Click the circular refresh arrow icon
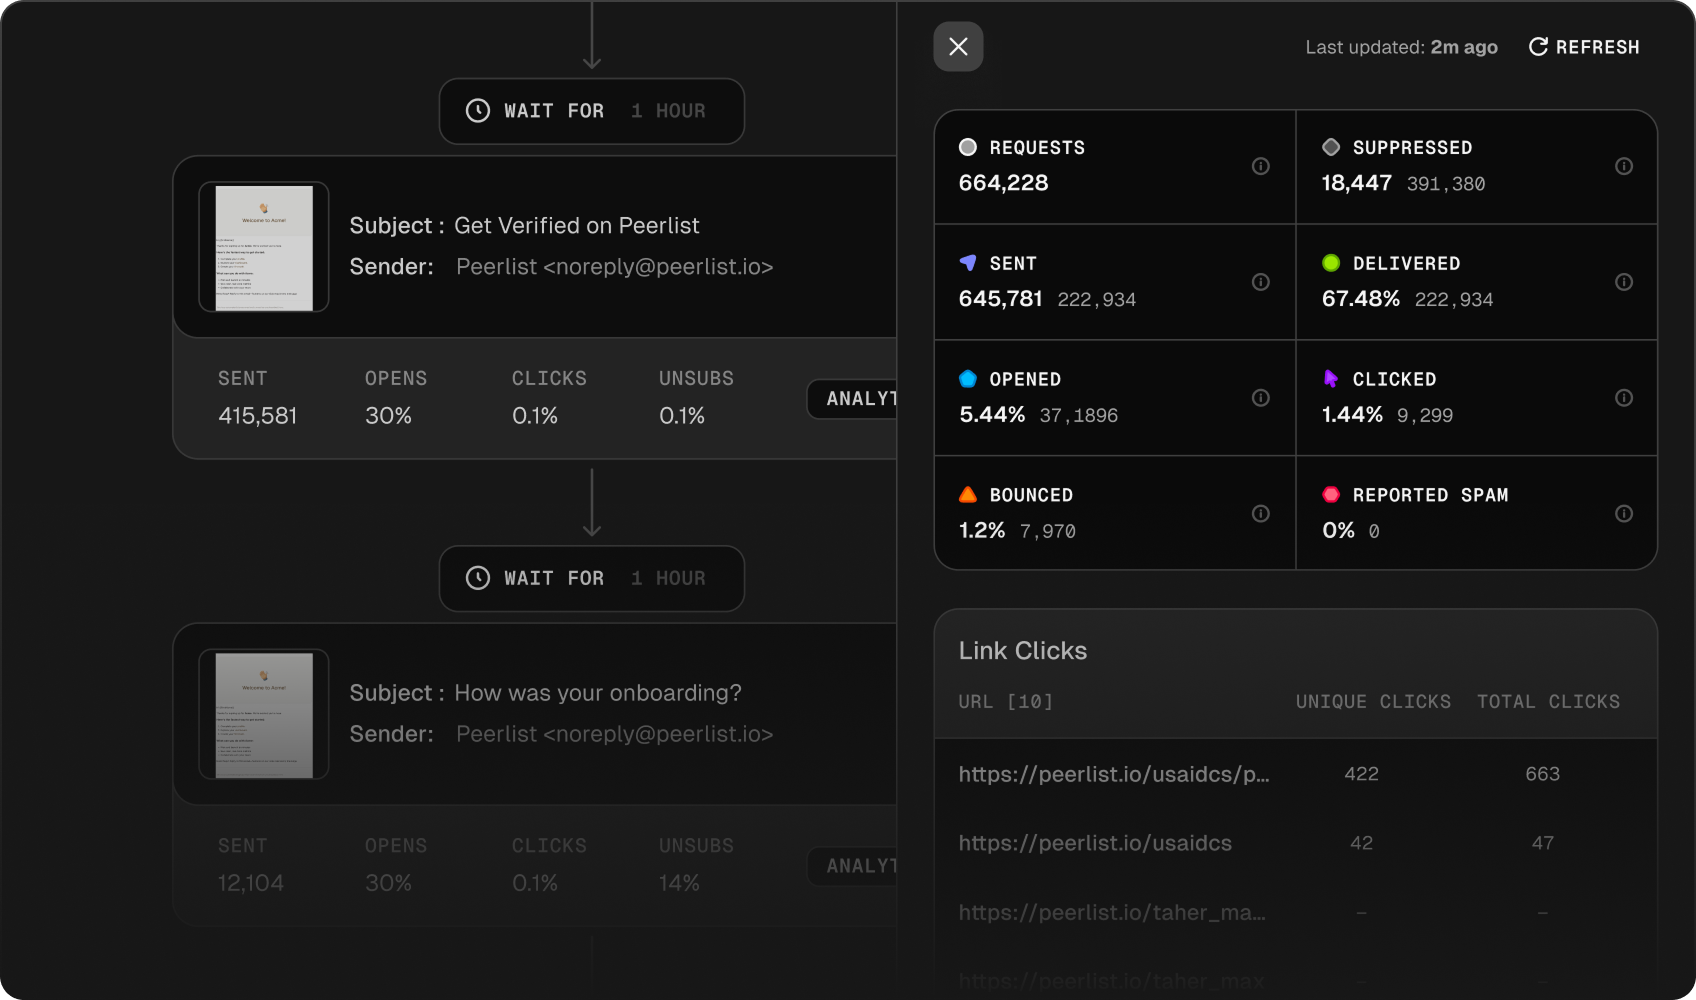The height and width of the screenshot is (1000, 1696). point(1537,46)
